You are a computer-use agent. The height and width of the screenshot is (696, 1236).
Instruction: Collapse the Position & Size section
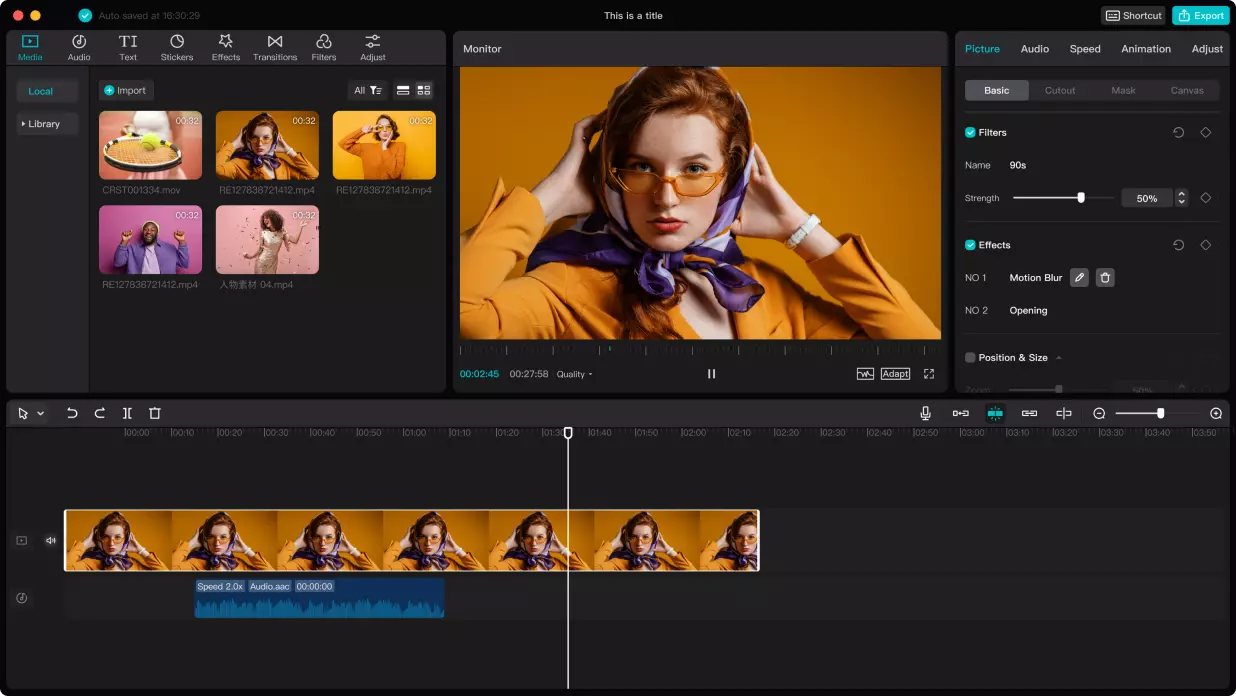(1059, 358)
